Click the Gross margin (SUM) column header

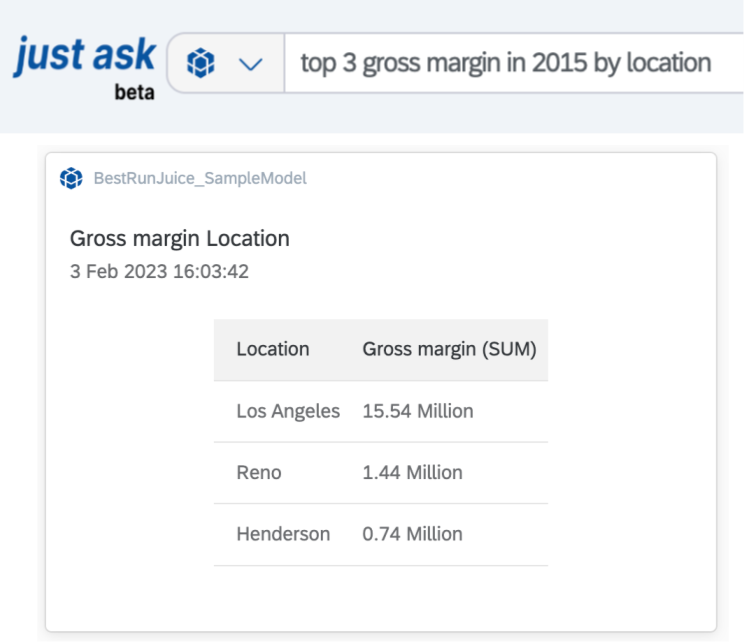[x=449, y=350]
